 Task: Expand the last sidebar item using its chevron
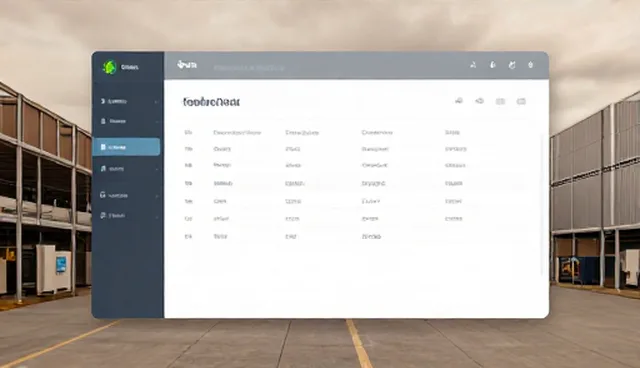tap(156, 216)
